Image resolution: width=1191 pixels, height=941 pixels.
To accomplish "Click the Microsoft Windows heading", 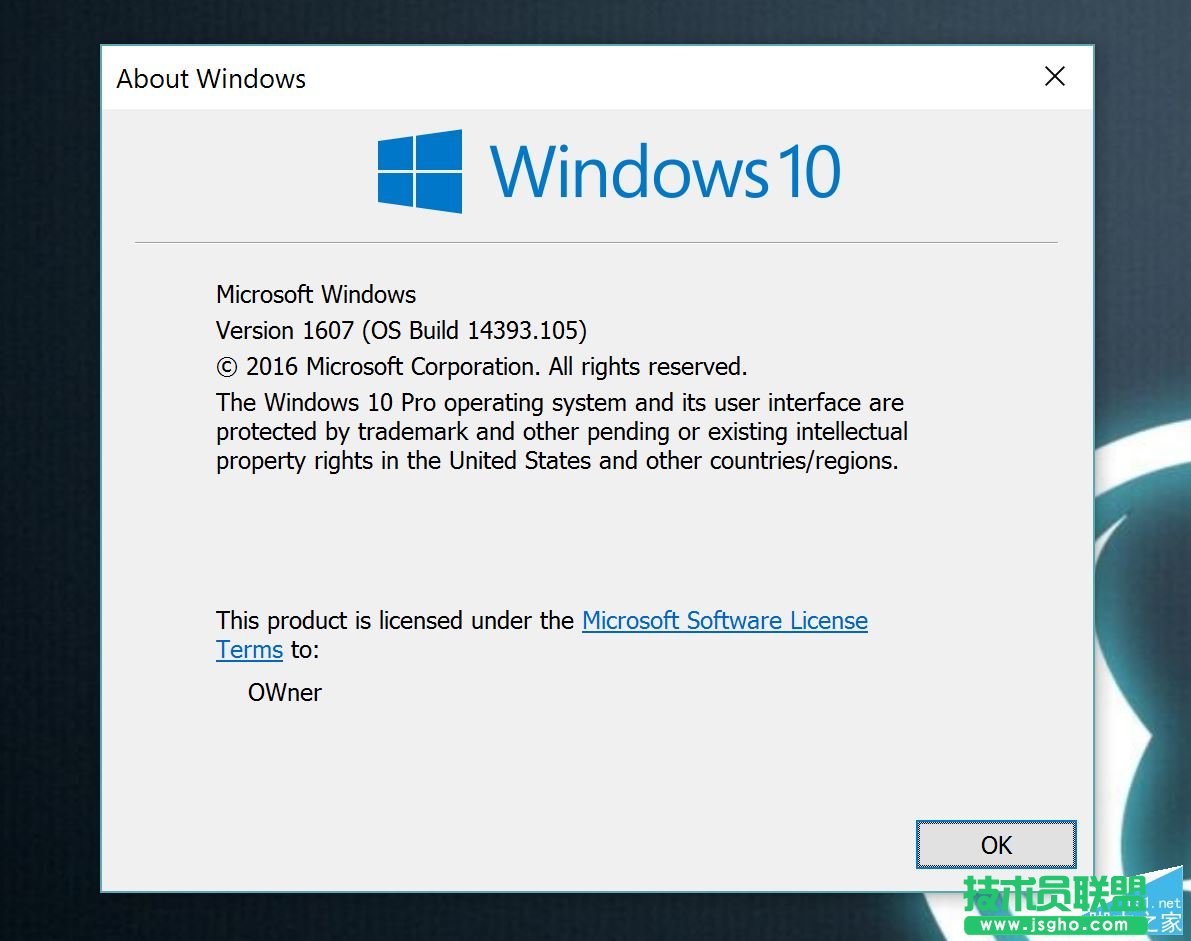I will 316,295.
